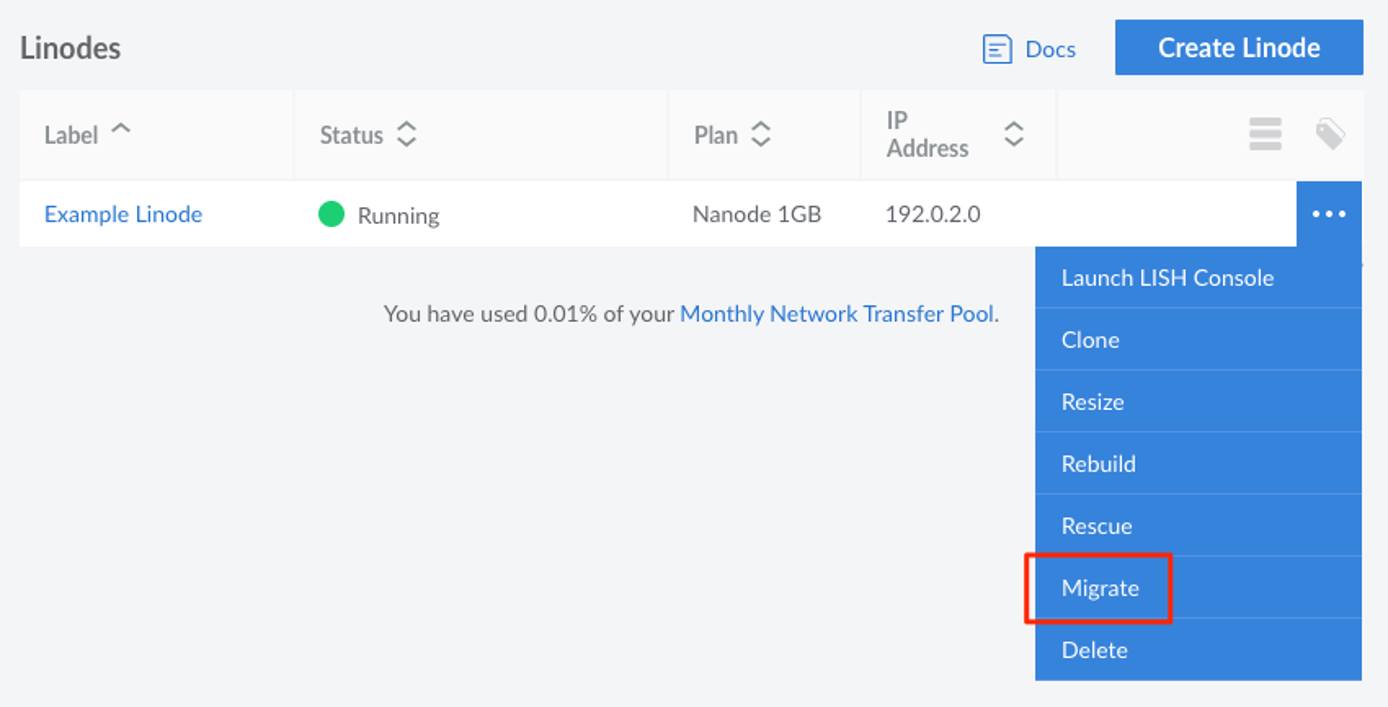Choose Launch LISH Console from the menu
Viewport: 1388px width, 707px height.
tap(1168, 277)
